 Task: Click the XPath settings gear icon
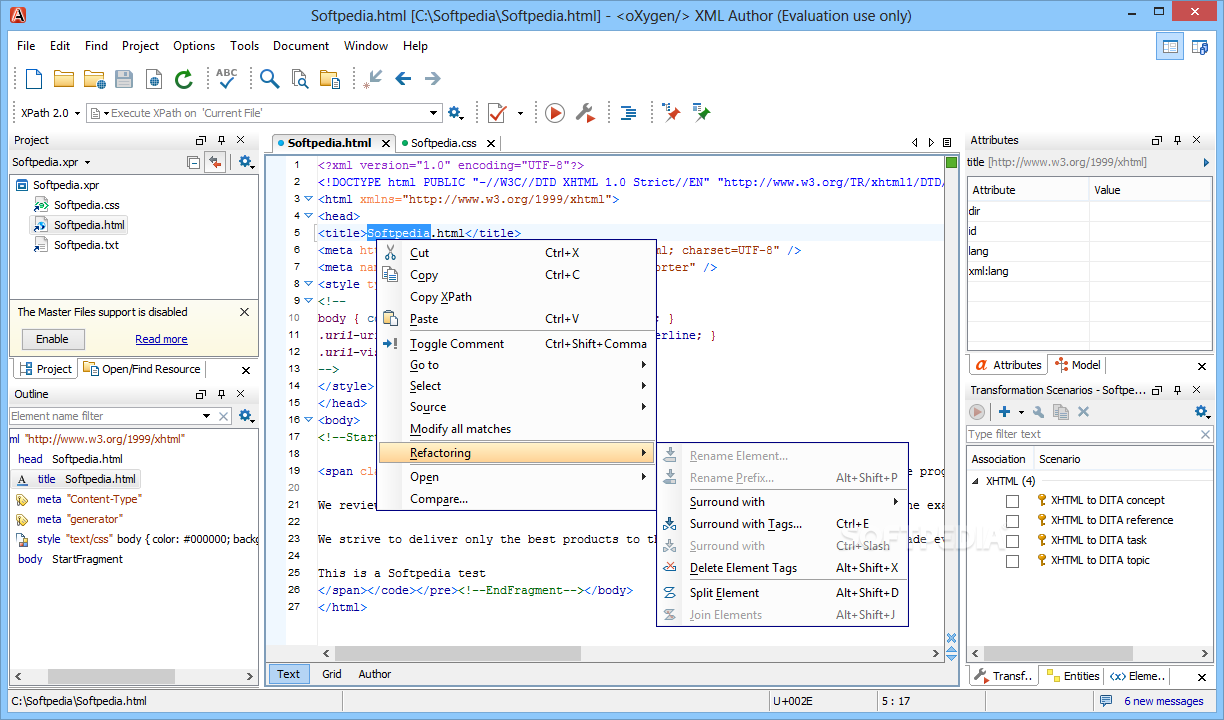pos(456,113)
